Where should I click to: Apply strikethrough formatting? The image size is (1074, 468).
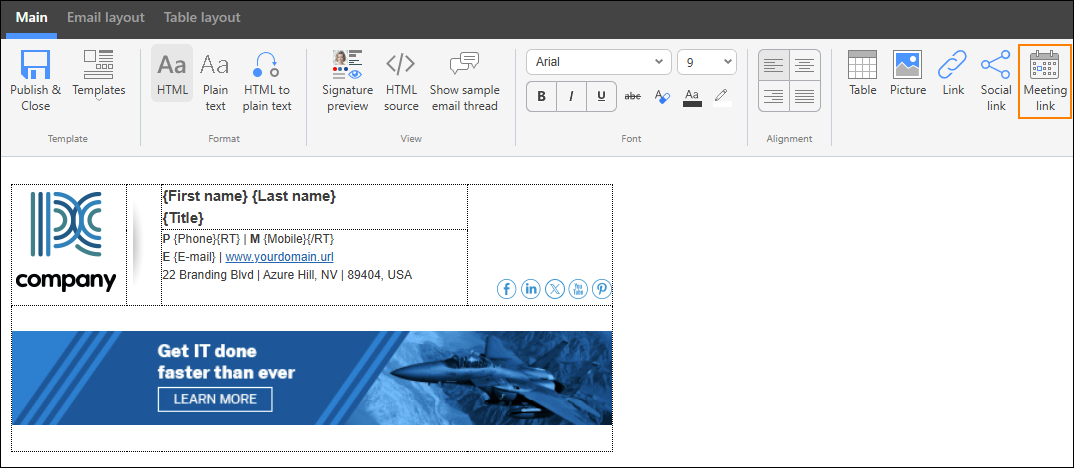click(x=632, y=97)
